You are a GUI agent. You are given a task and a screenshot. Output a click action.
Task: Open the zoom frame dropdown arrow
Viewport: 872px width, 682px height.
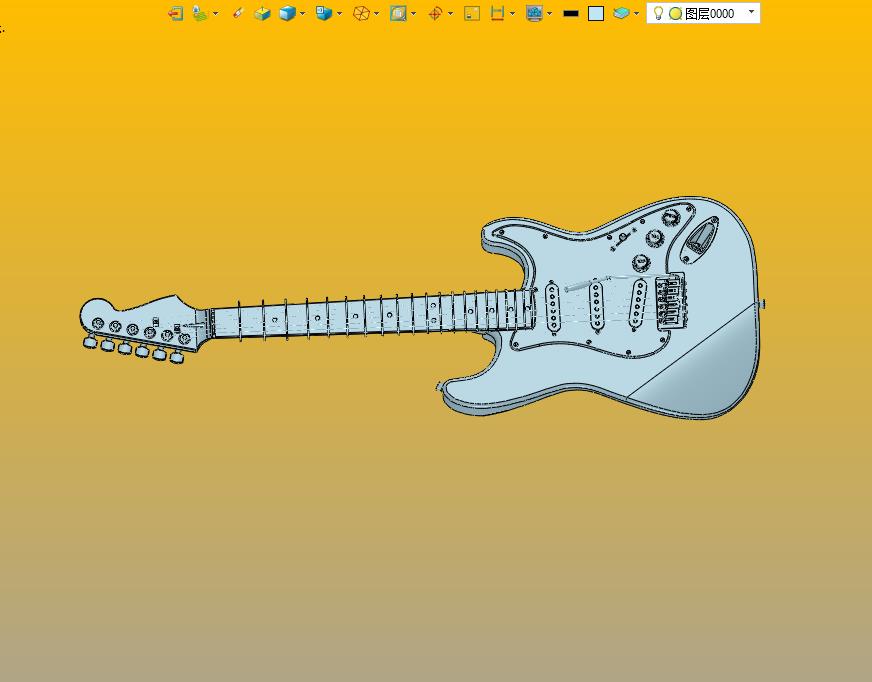tap(413, 13)
